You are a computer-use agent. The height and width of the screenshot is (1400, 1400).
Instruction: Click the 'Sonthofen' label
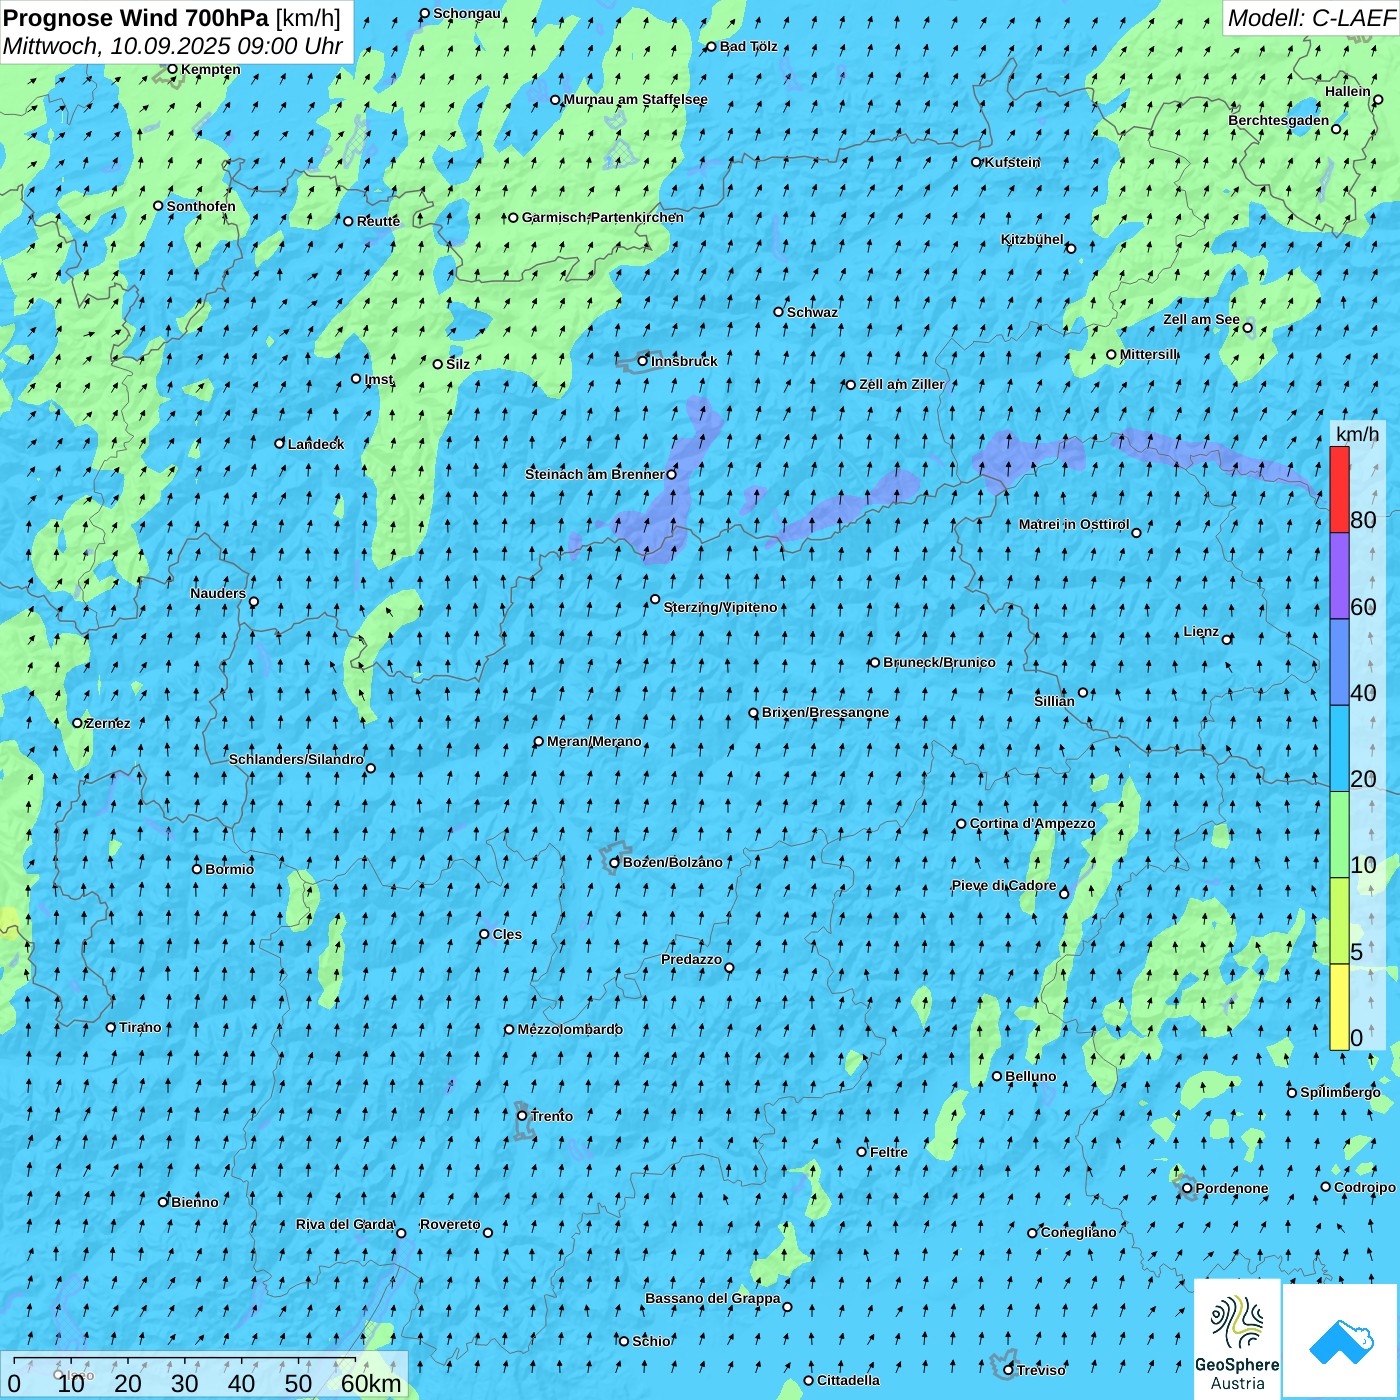201,206
